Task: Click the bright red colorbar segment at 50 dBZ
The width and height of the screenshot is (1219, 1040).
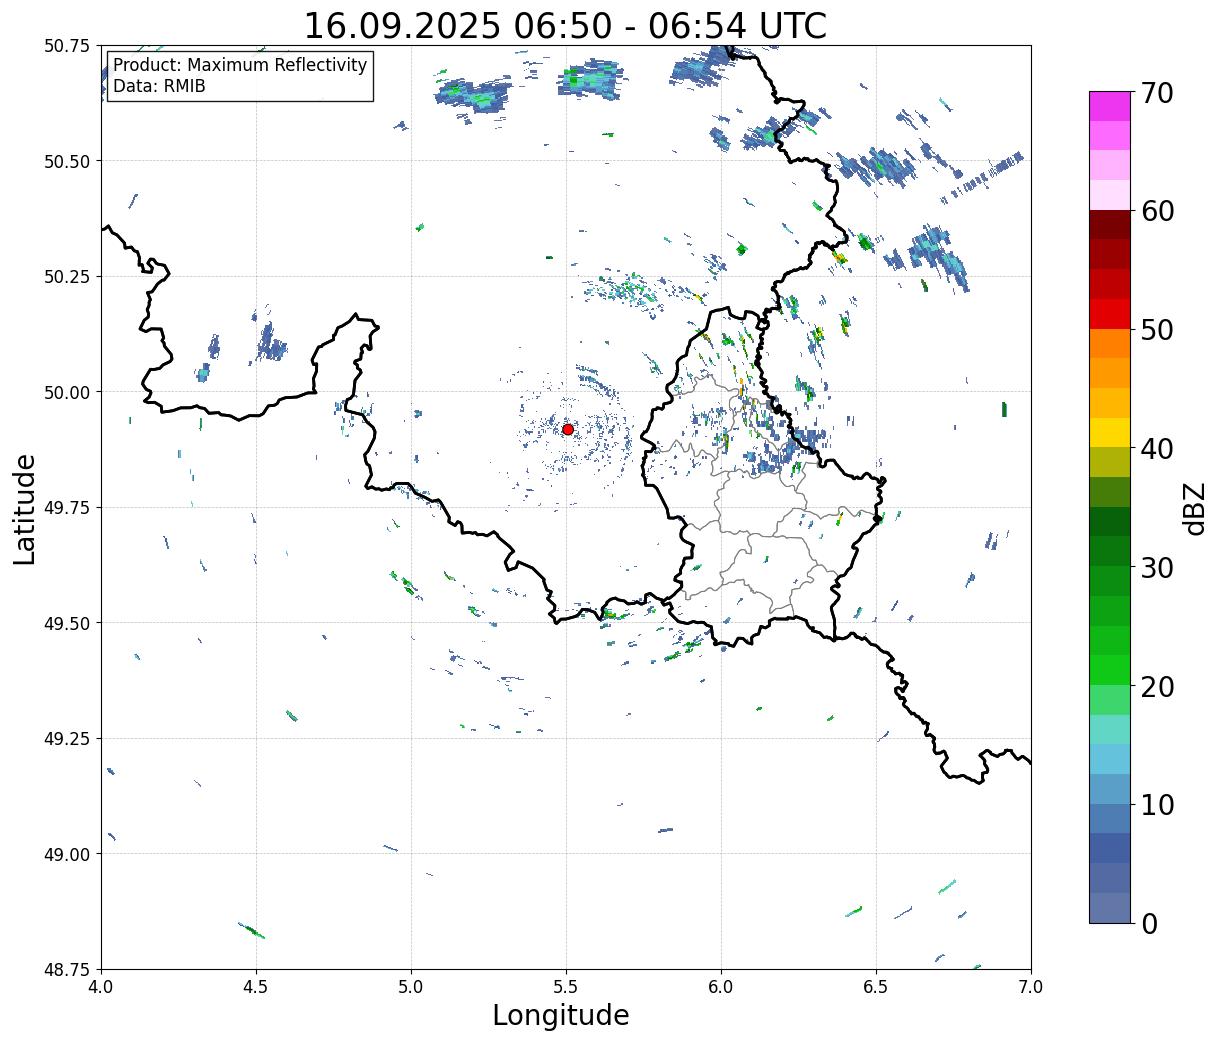Action: pos(1110,314)
